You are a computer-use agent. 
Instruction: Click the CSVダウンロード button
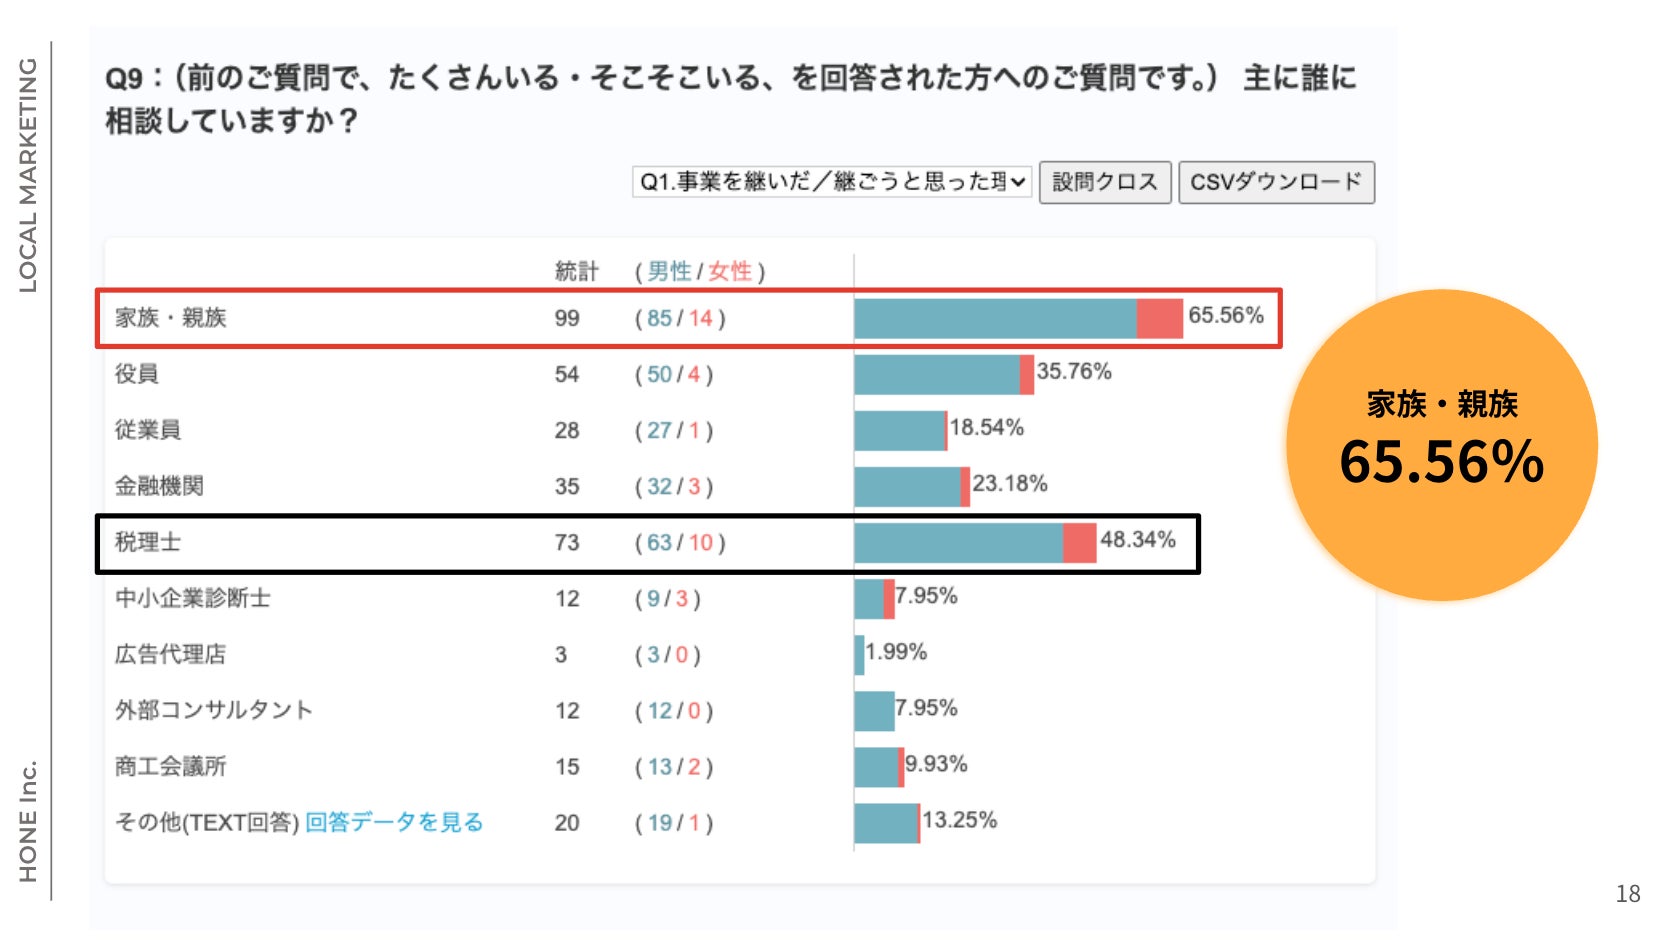[1276, 182]
